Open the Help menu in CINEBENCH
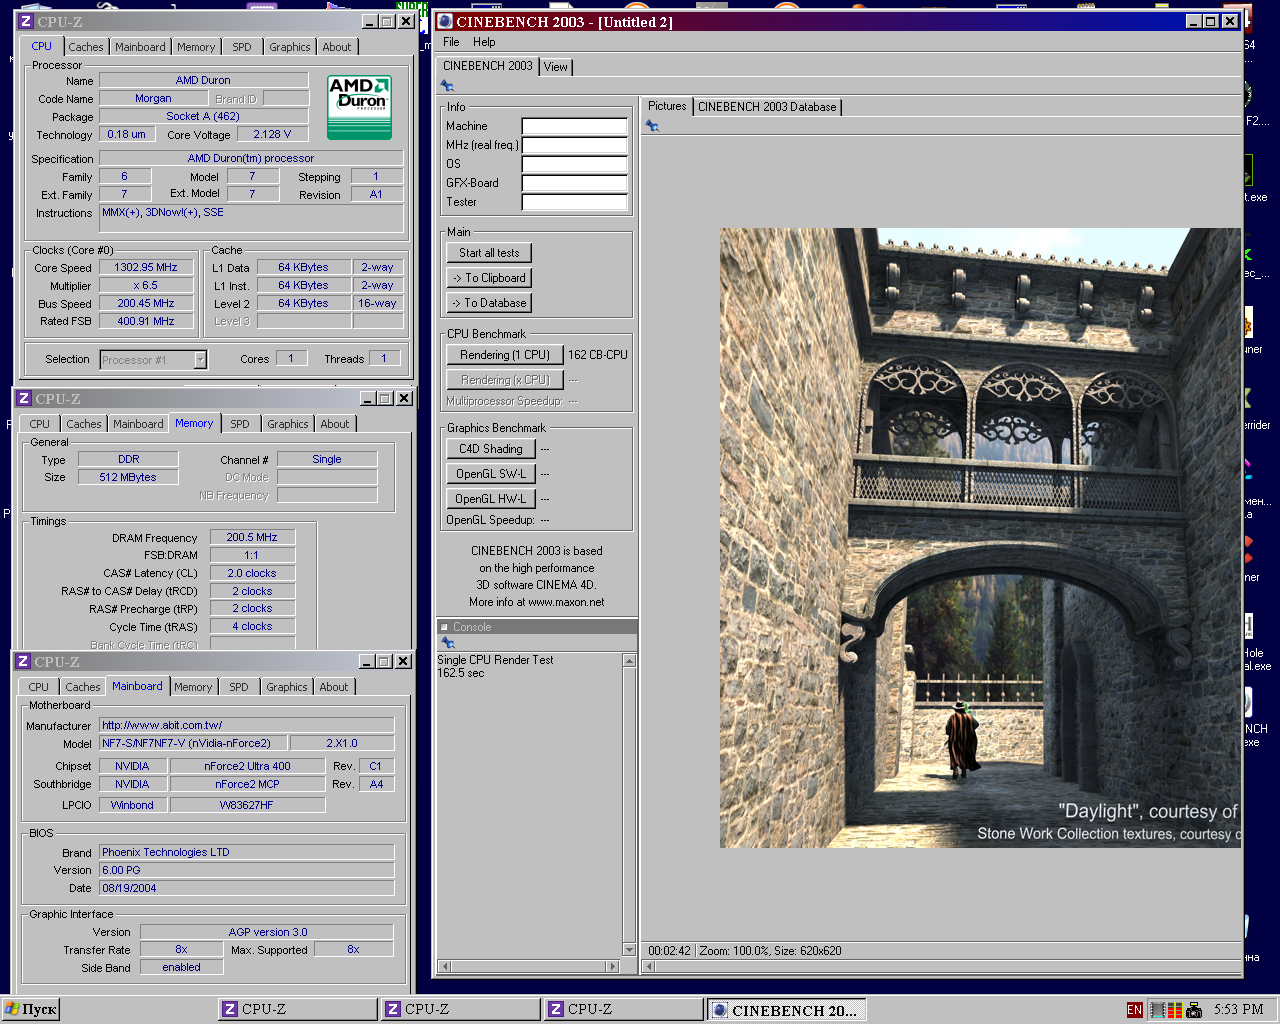The image size is (1280, 1024). pyautogui.click(x=484, y=42)
